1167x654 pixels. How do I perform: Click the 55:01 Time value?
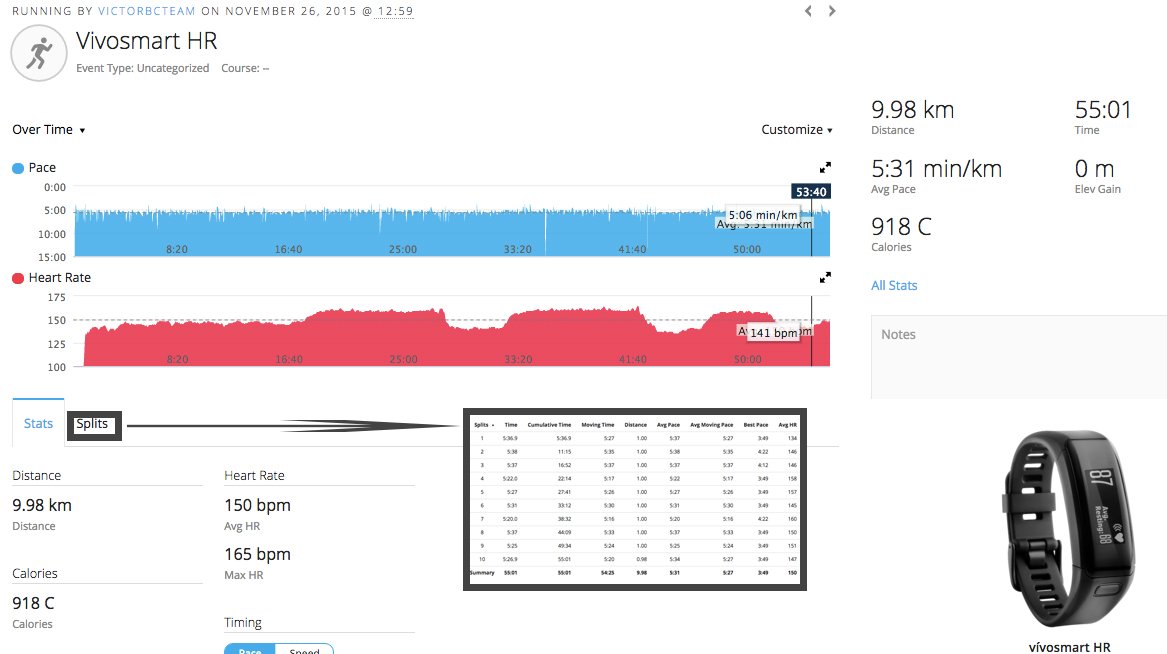[x=1103, y=110]
